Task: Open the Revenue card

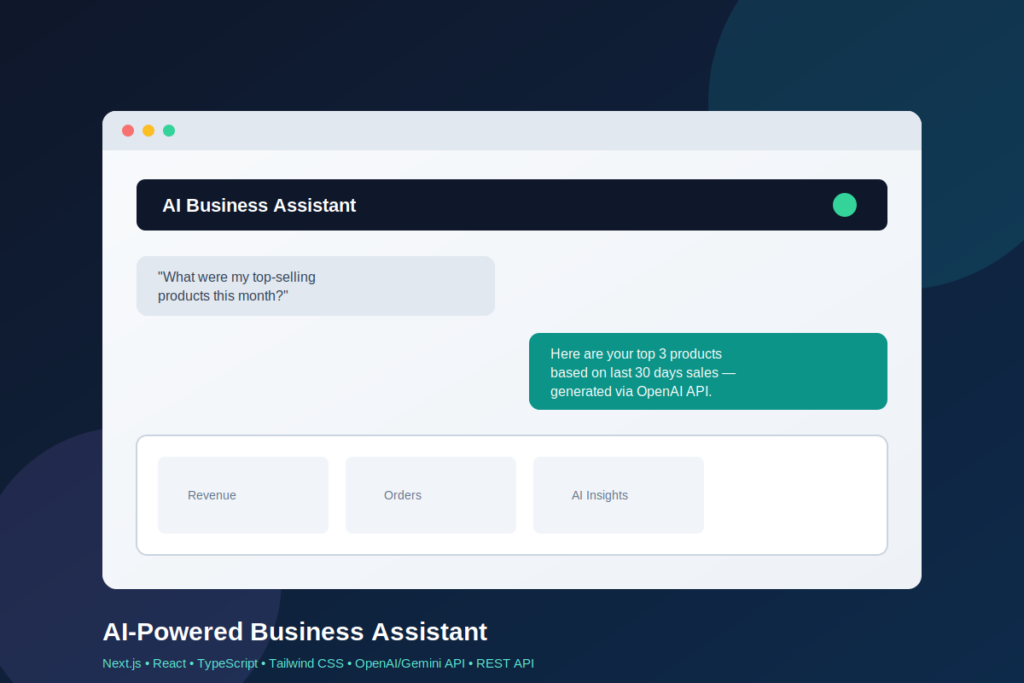Action: 243,495
